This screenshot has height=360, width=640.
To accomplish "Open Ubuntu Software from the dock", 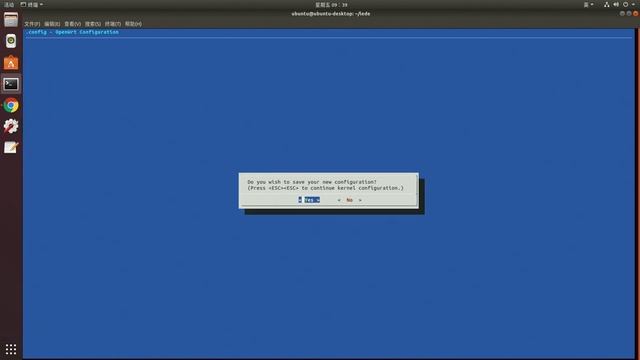I will (x=11, y=62).
